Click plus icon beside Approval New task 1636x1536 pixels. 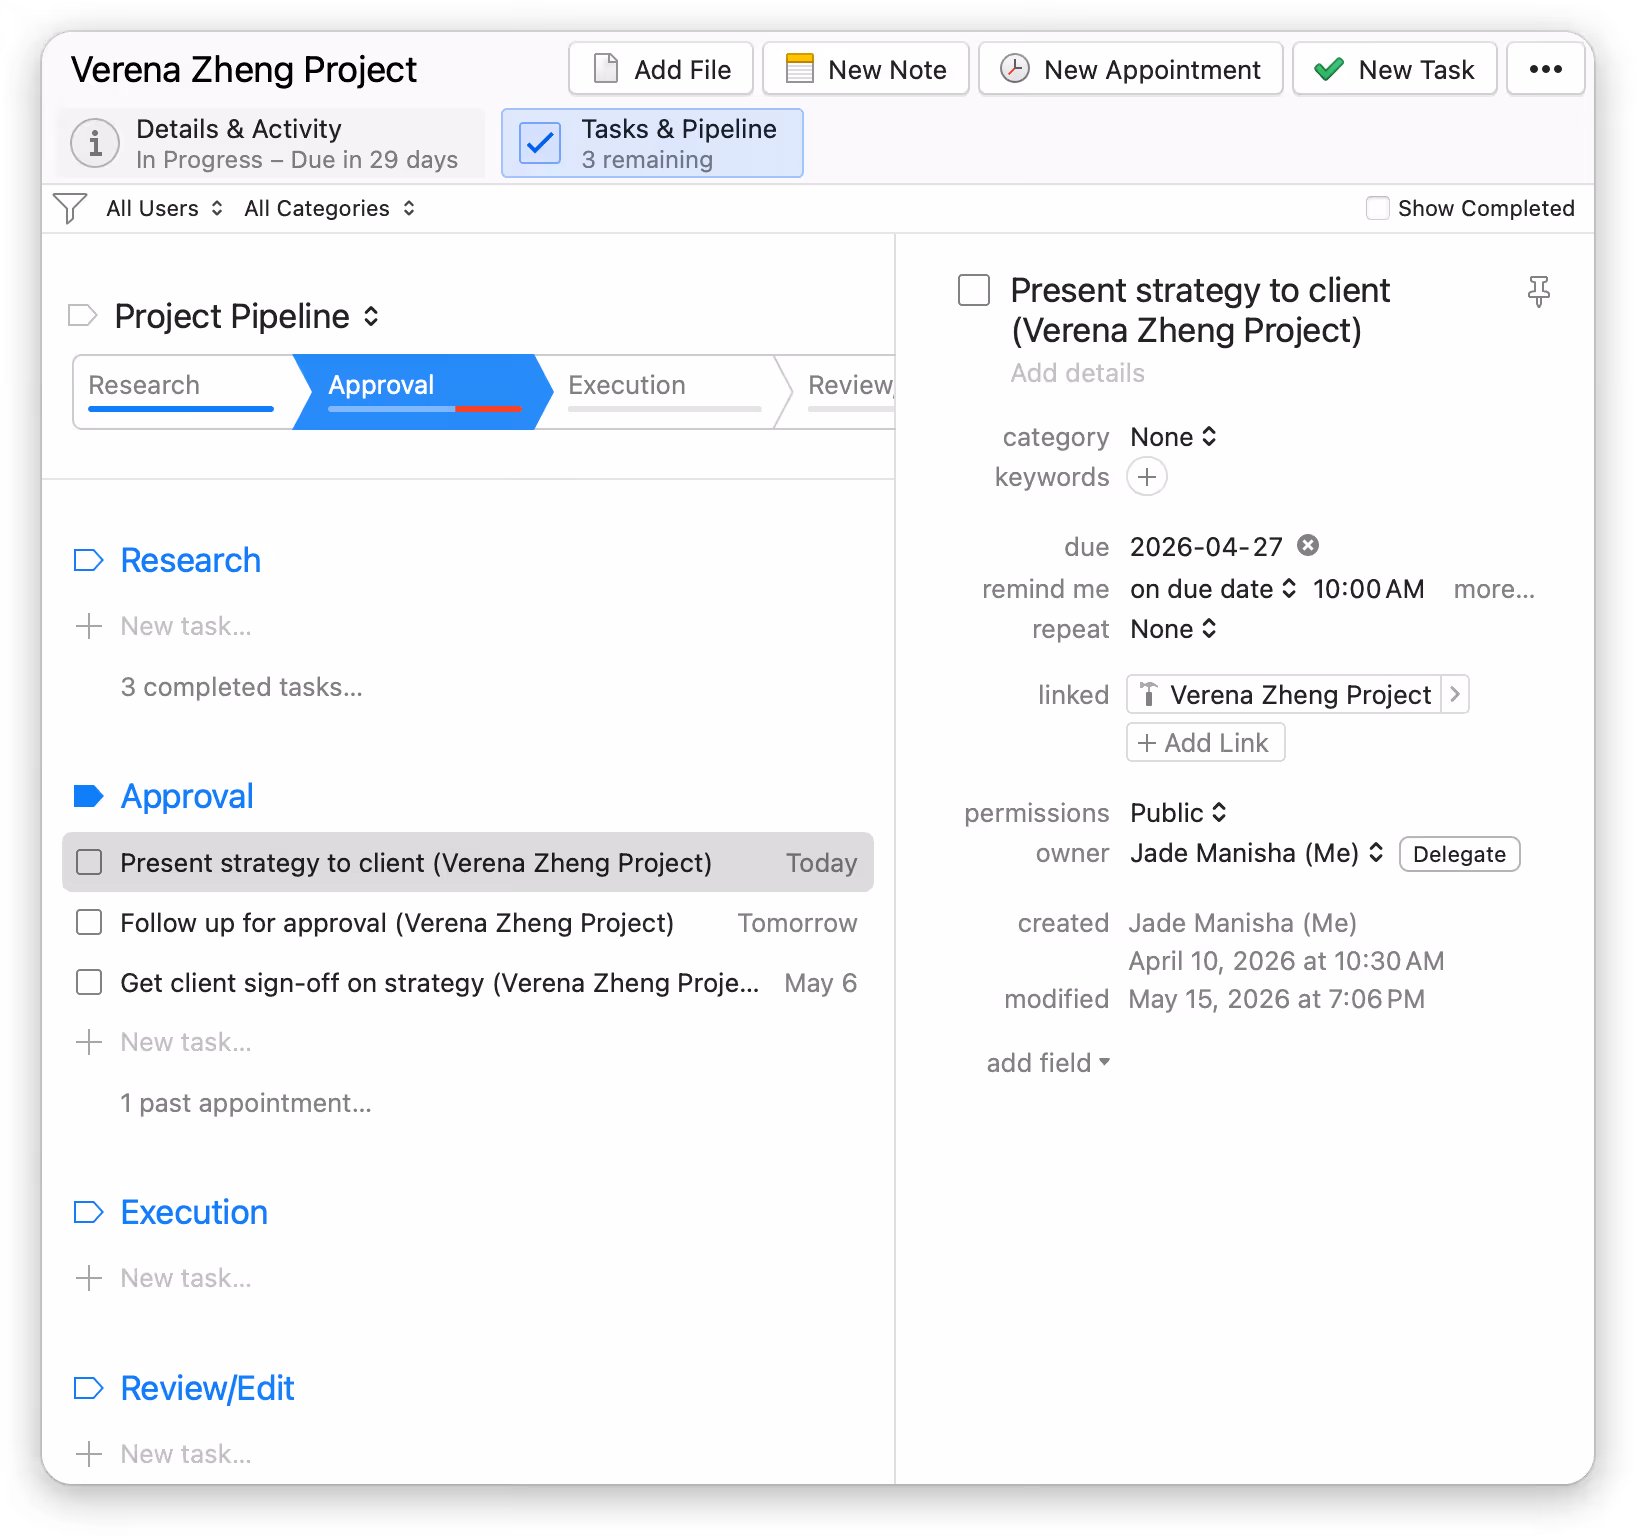pyautogui.click(x=89, y=1042)
